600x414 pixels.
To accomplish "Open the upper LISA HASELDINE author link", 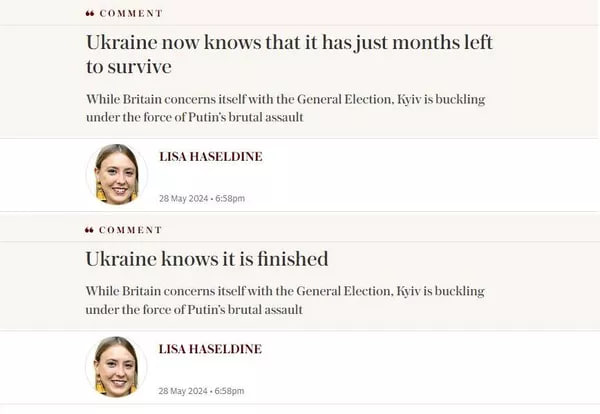I will 211,156.
